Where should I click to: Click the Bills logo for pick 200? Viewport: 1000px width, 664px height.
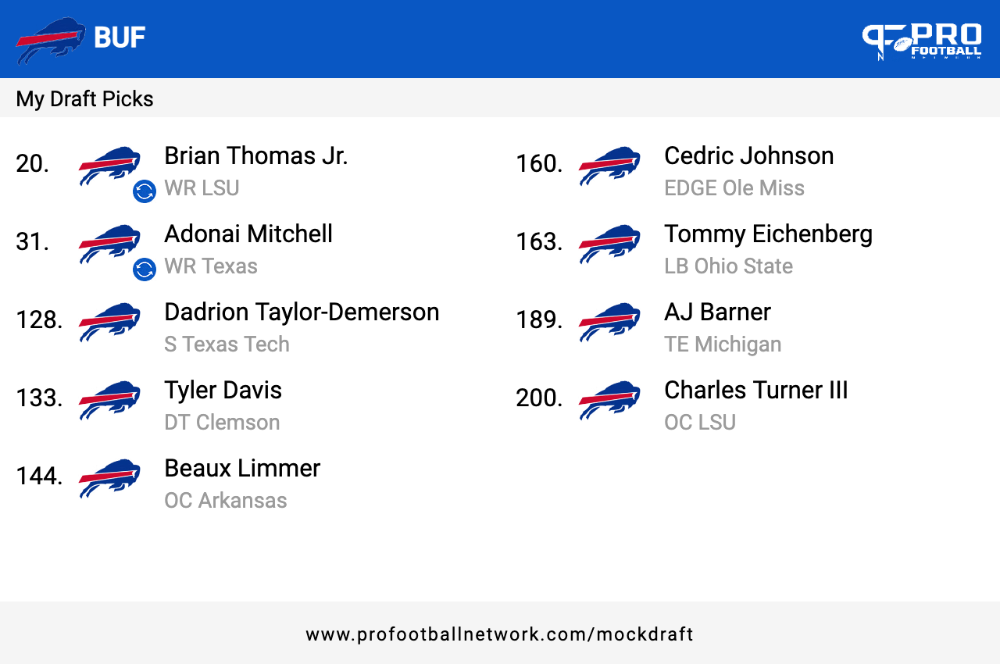click(x=610, y=400)
